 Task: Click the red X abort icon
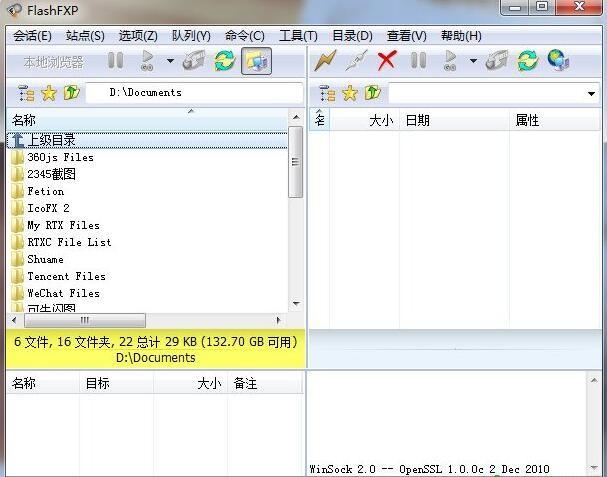[x=387, y=61]
